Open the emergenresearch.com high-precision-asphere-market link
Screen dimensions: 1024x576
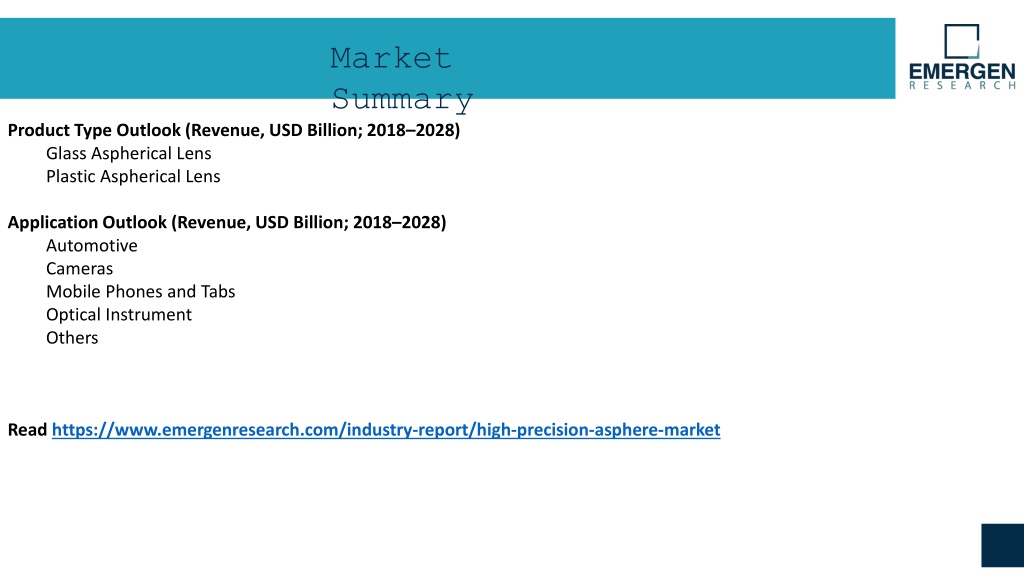coord(386,430)
